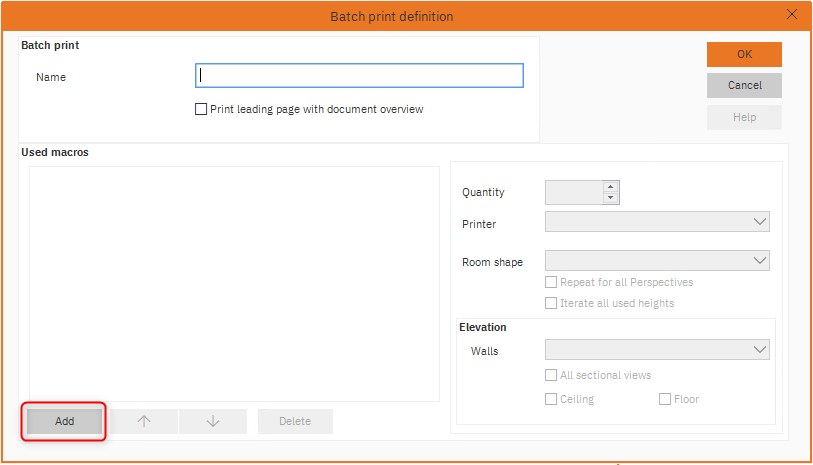Close the Batch print definition dialog

coord(792,15)
